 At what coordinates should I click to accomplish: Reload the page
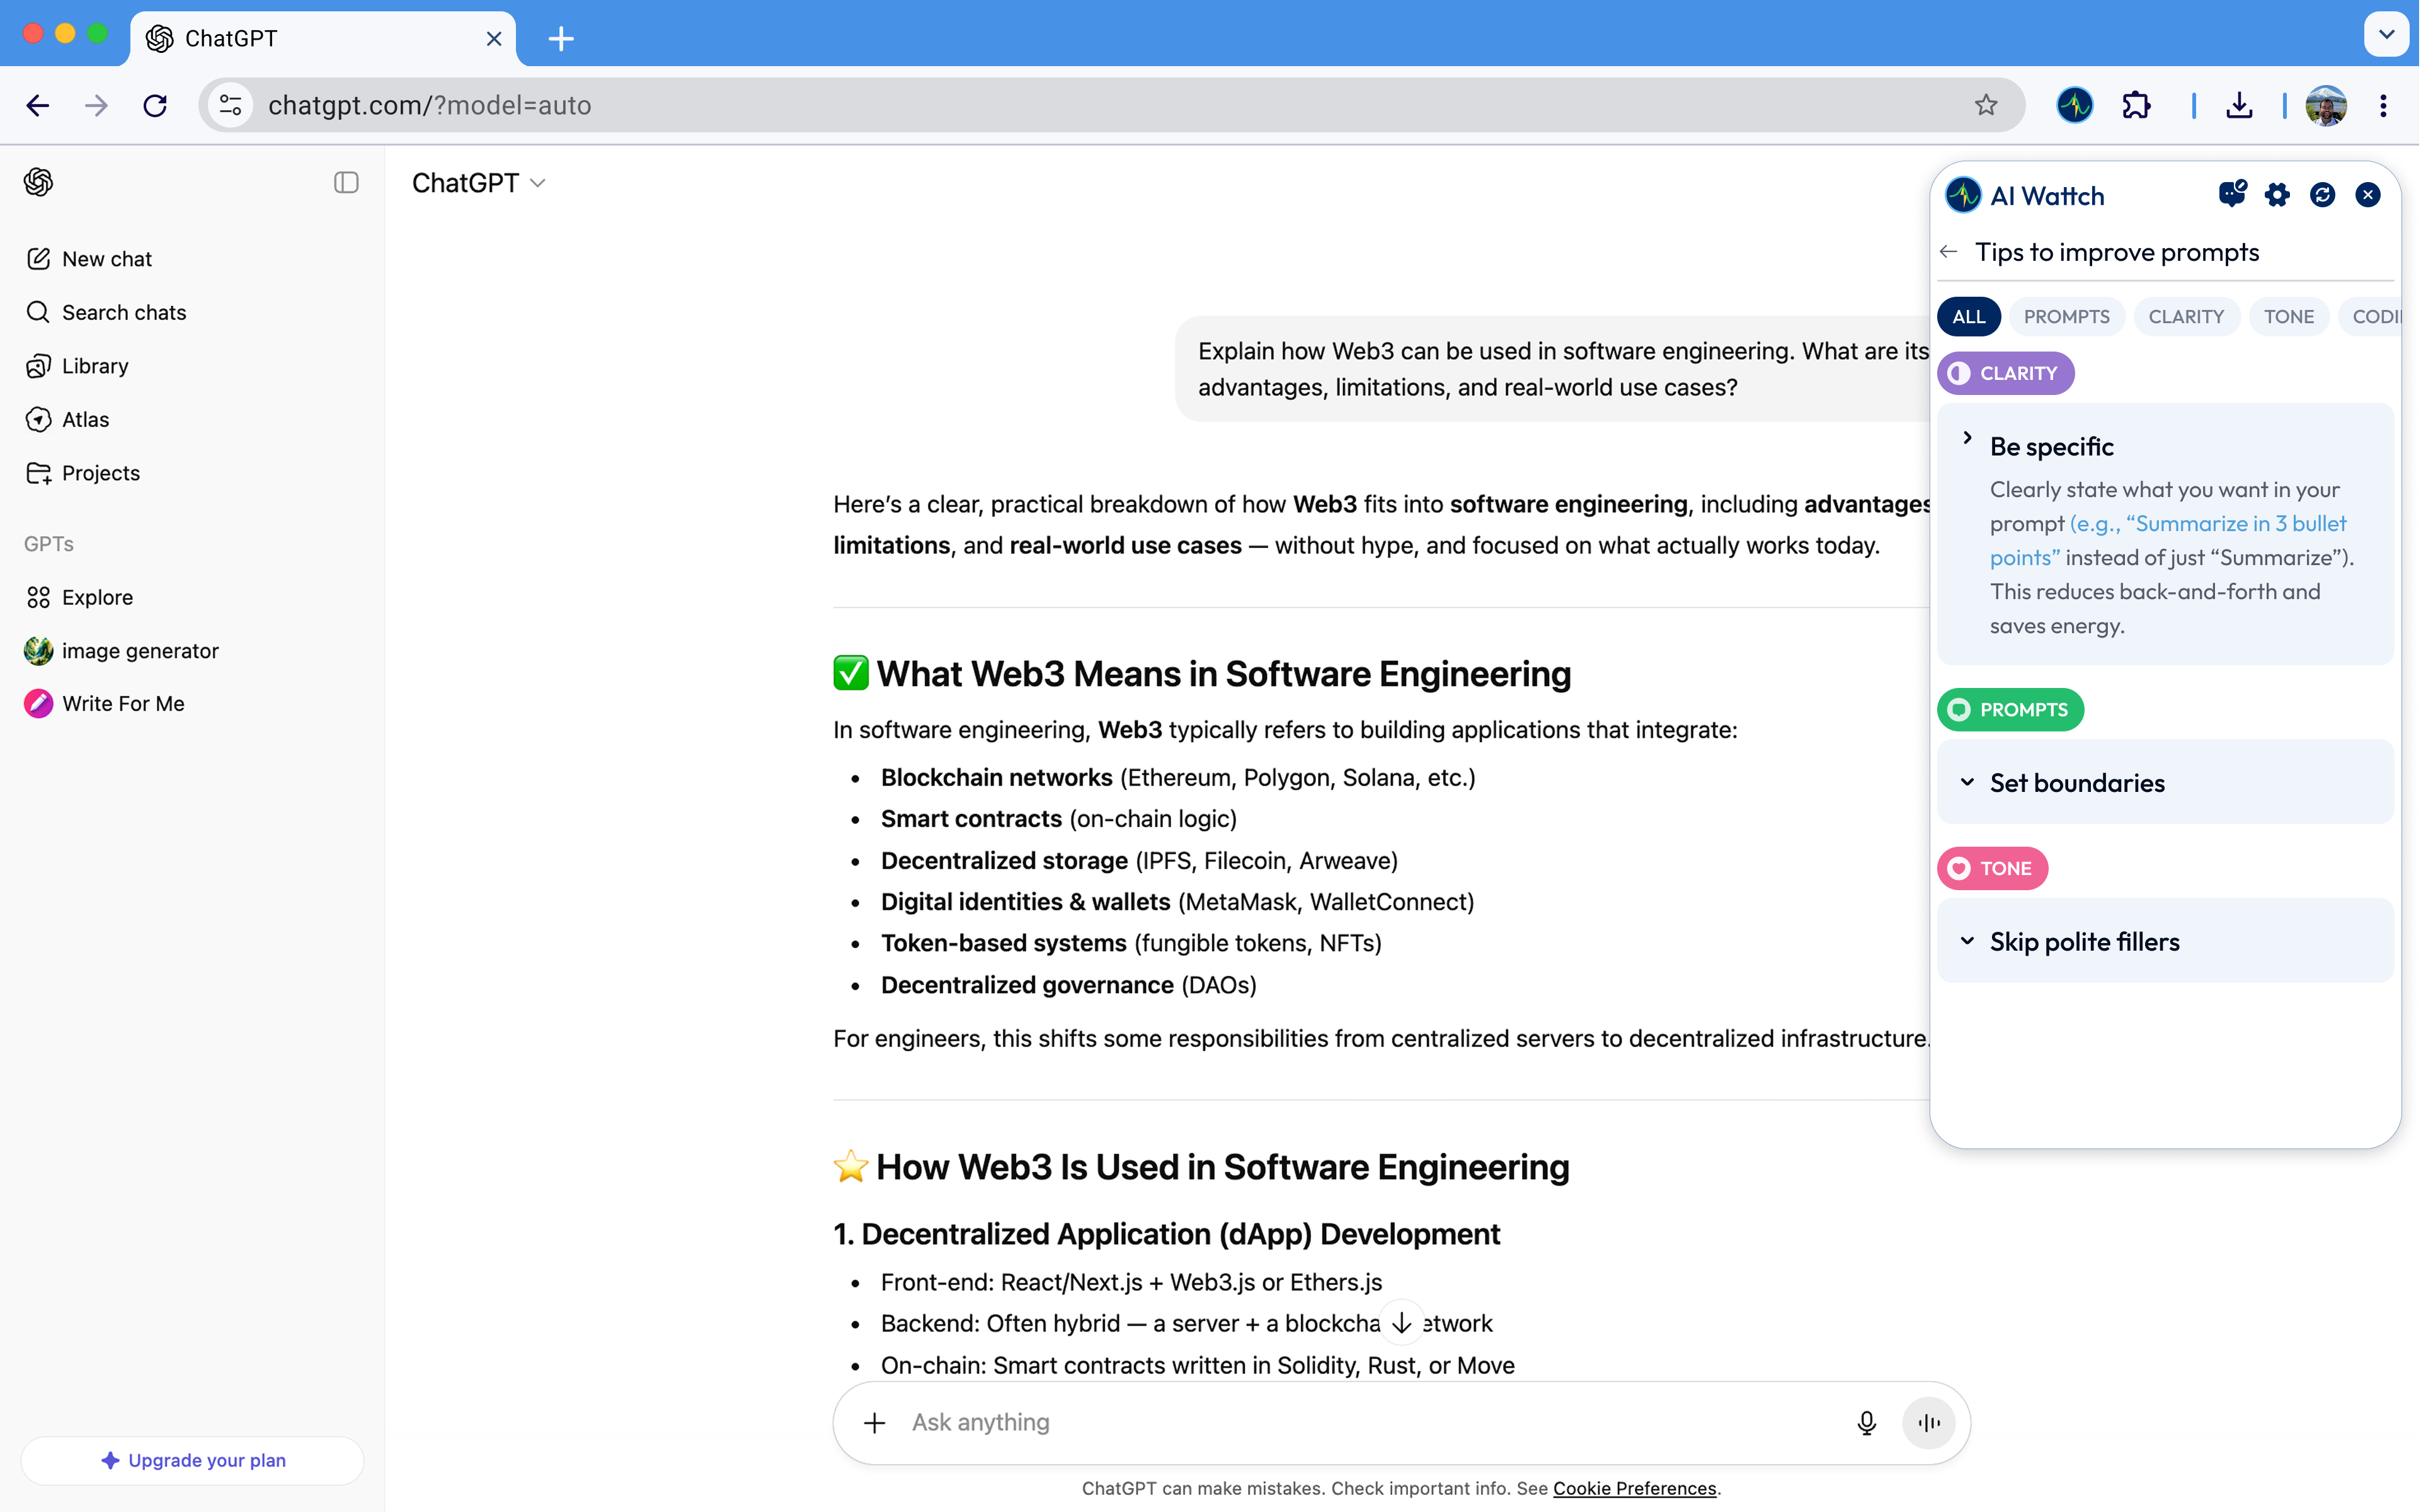tap(155, 105)
